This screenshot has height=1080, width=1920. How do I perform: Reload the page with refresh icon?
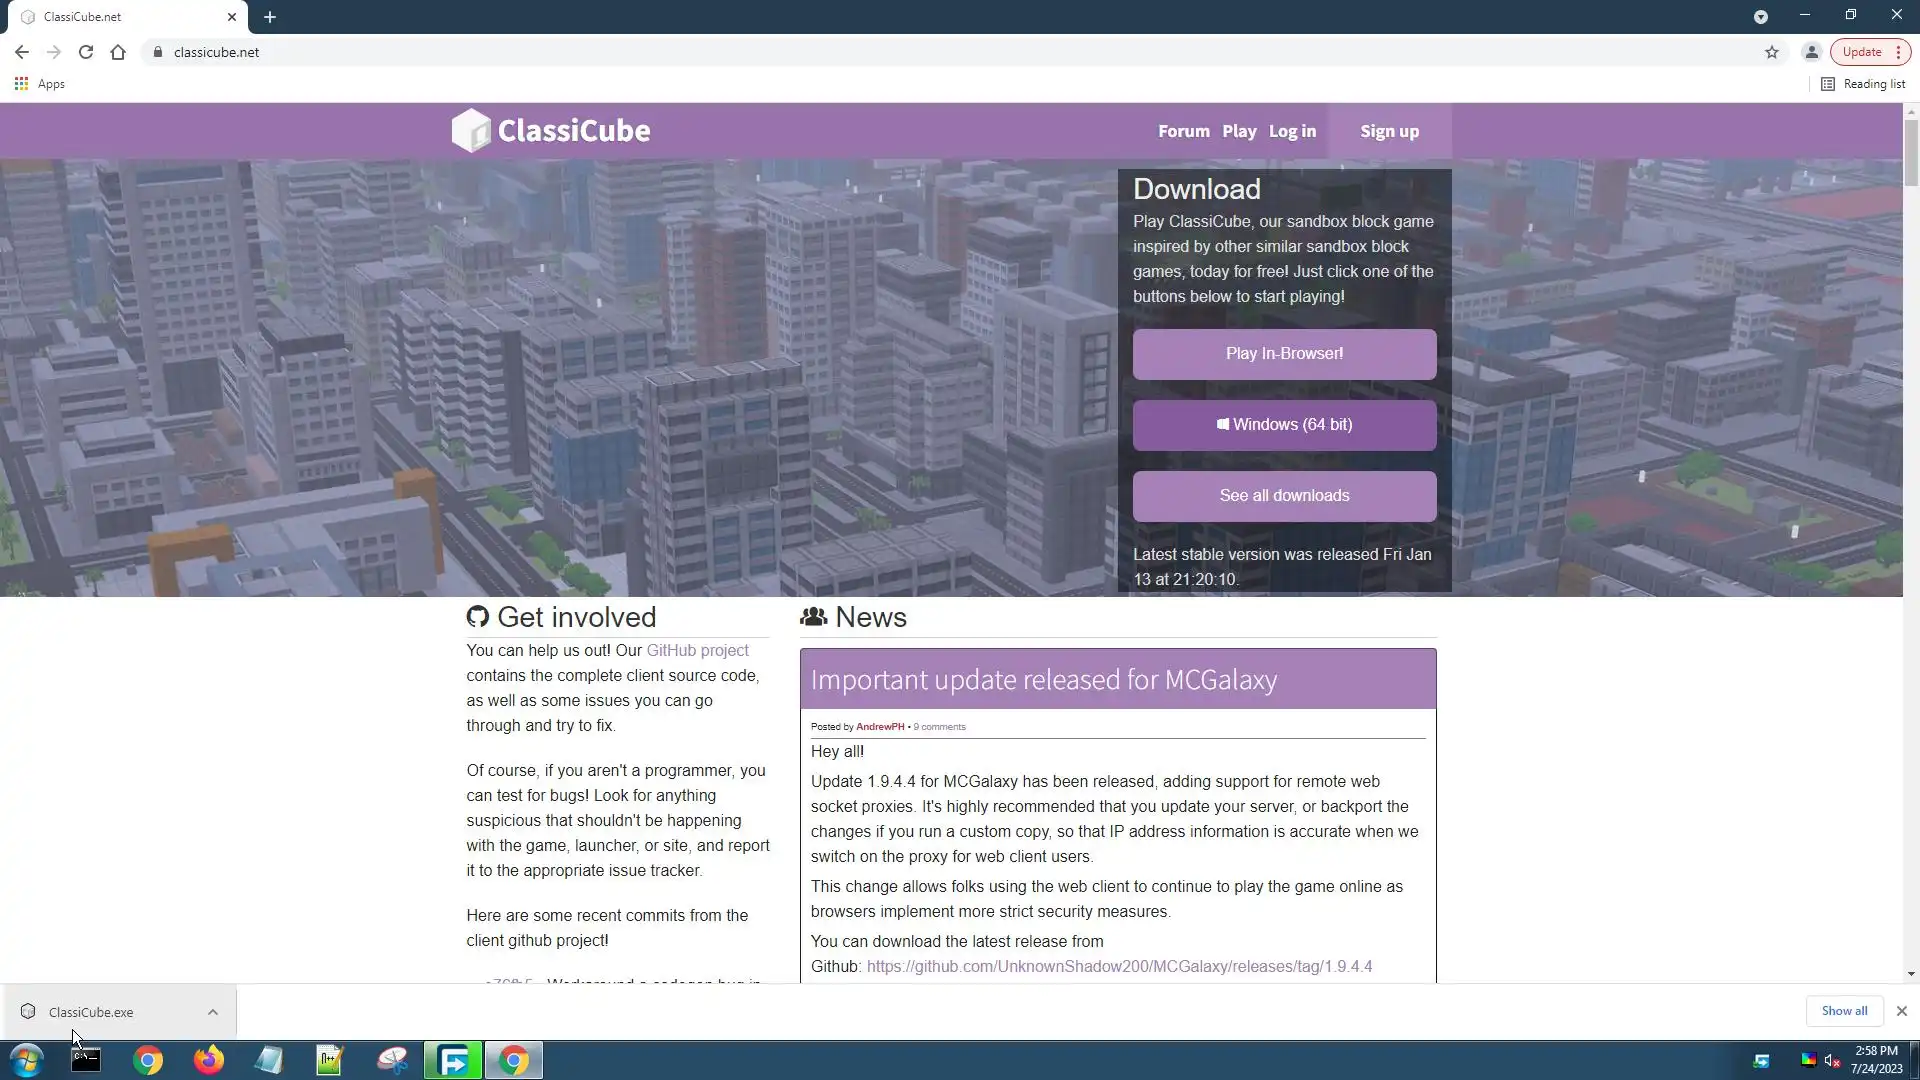point(86,52)
